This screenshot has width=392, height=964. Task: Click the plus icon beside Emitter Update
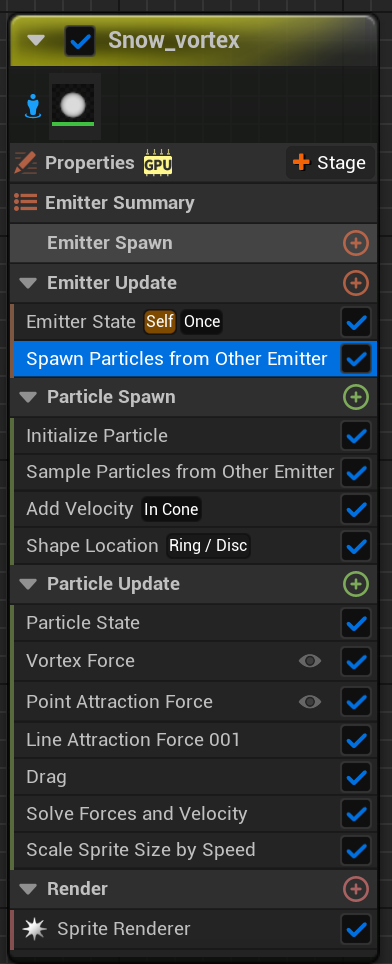tap(356, 283)
